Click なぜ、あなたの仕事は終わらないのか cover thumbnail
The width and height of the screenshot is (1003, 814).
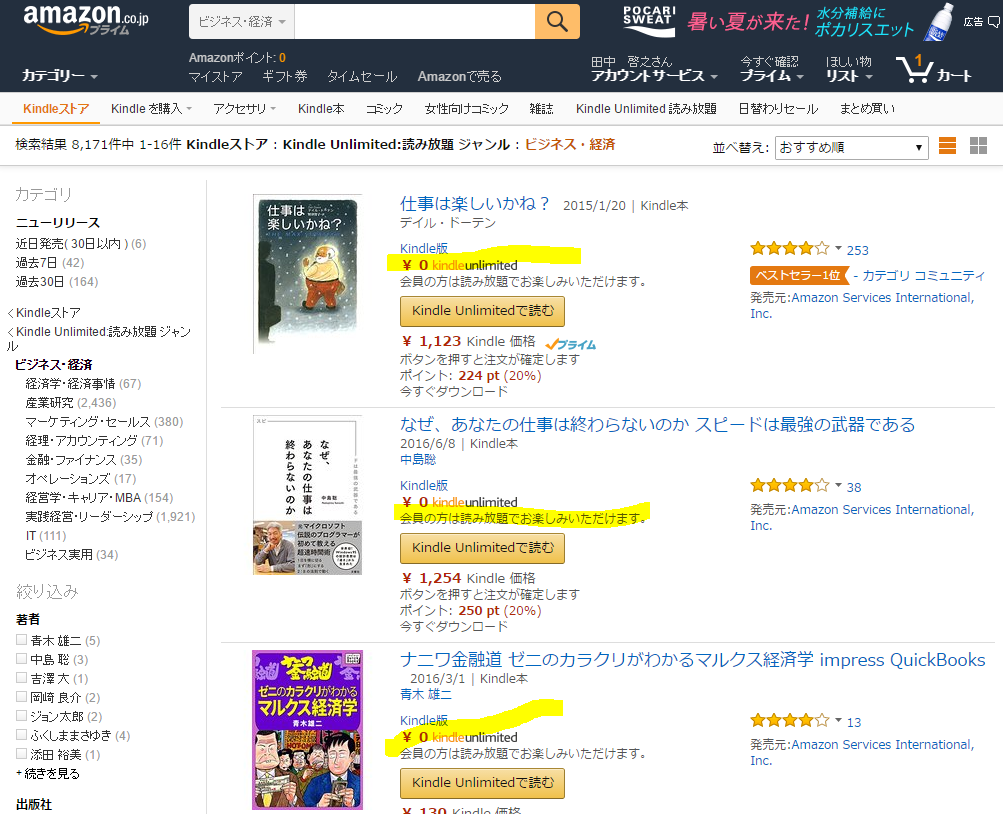tap(307, 495)
